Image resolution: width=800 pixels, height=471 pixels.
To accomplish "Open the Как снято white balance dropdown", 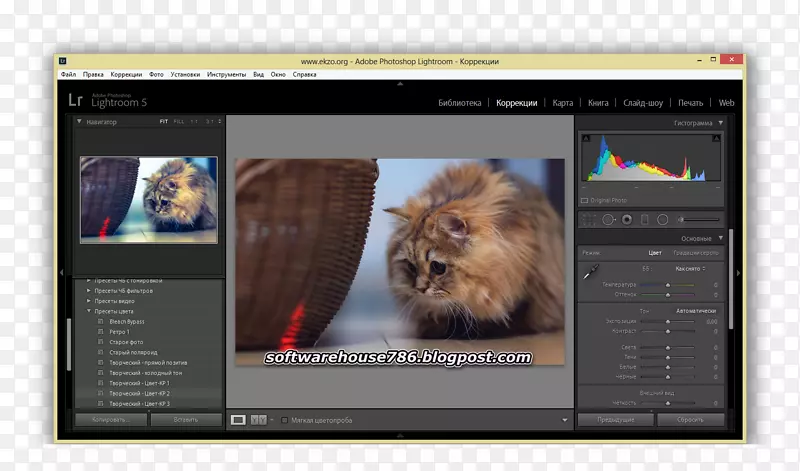I will pos(690,269).
